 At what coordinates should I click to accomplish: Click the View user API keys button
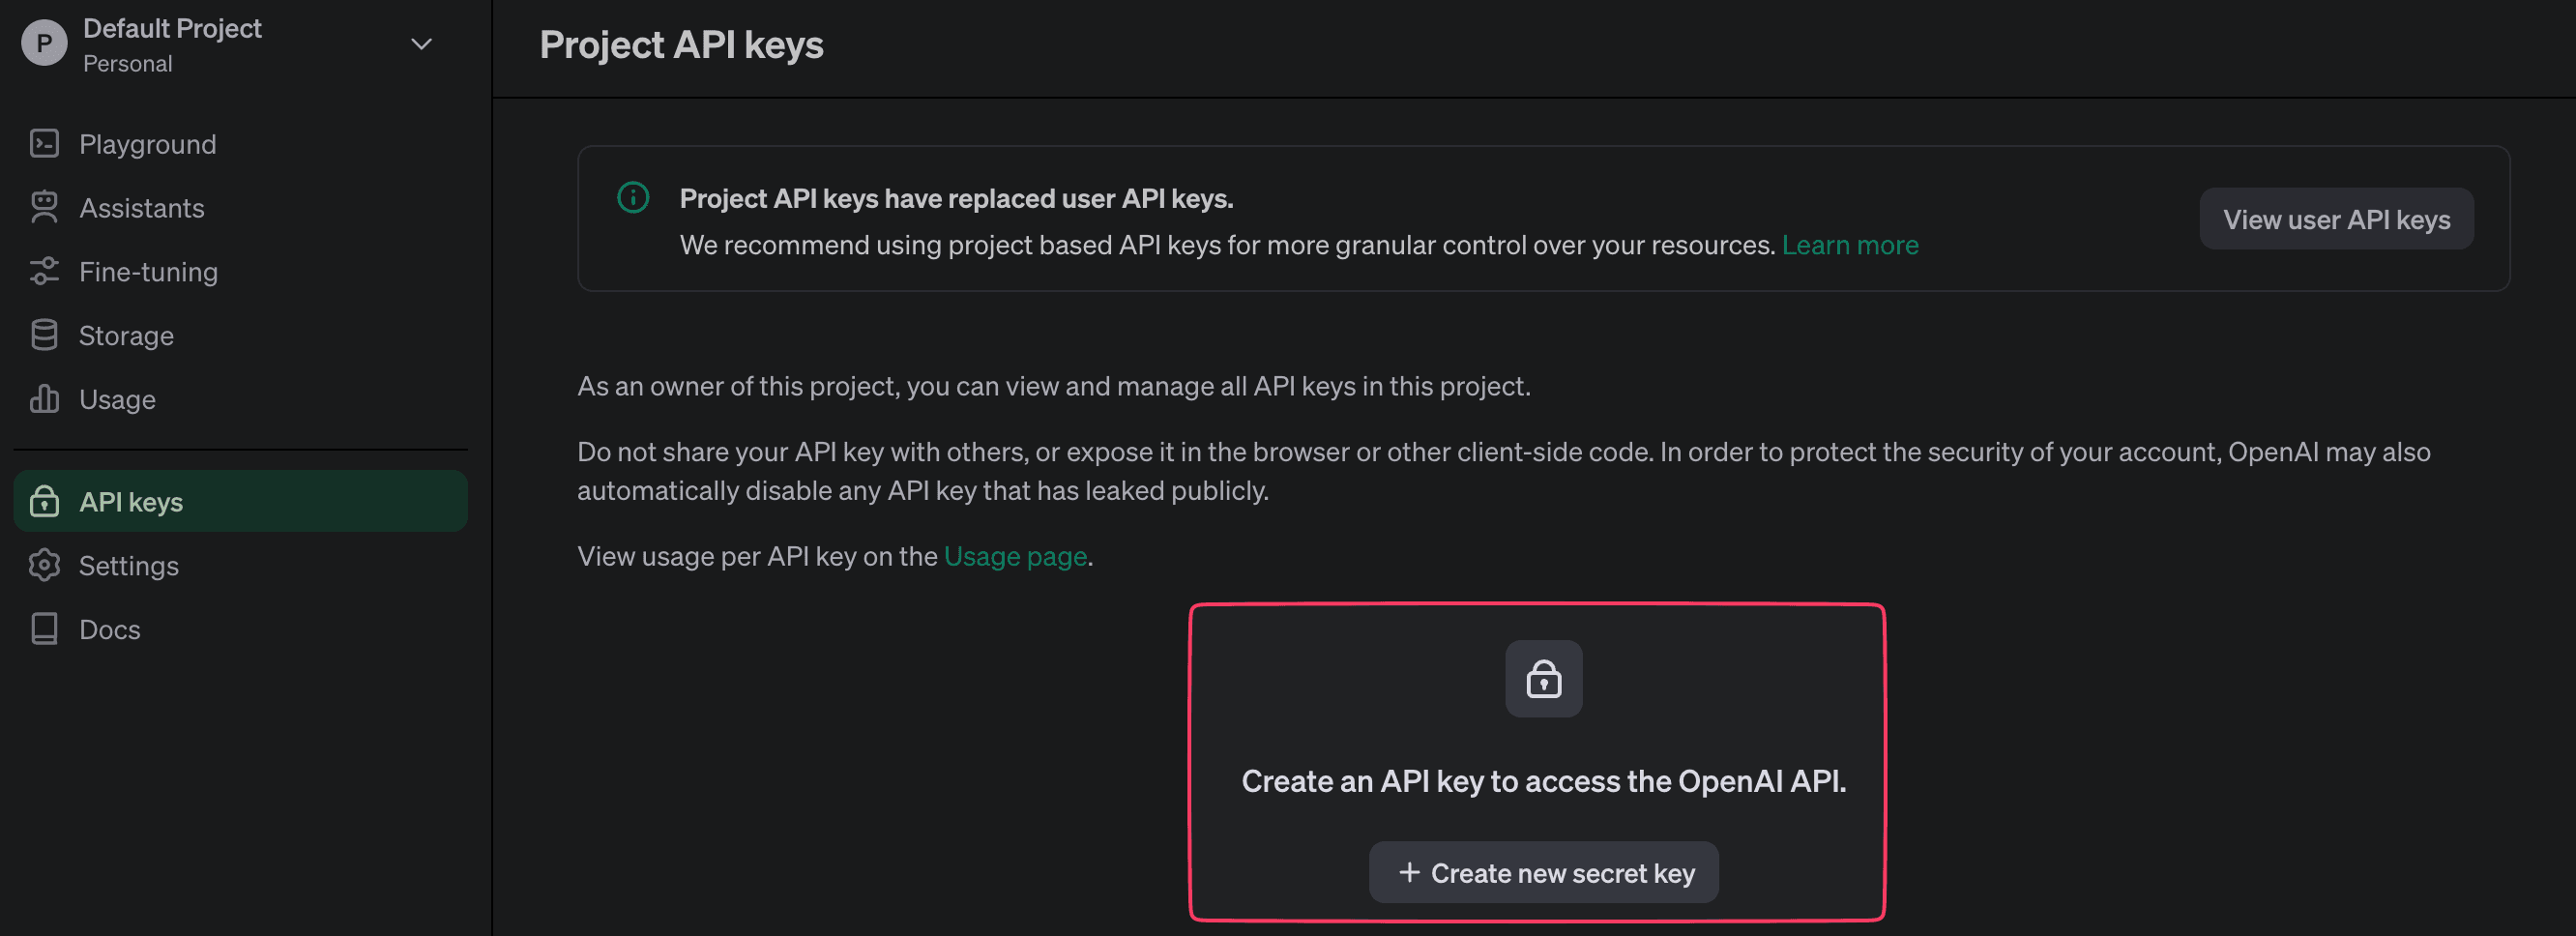coord(2336,219)
